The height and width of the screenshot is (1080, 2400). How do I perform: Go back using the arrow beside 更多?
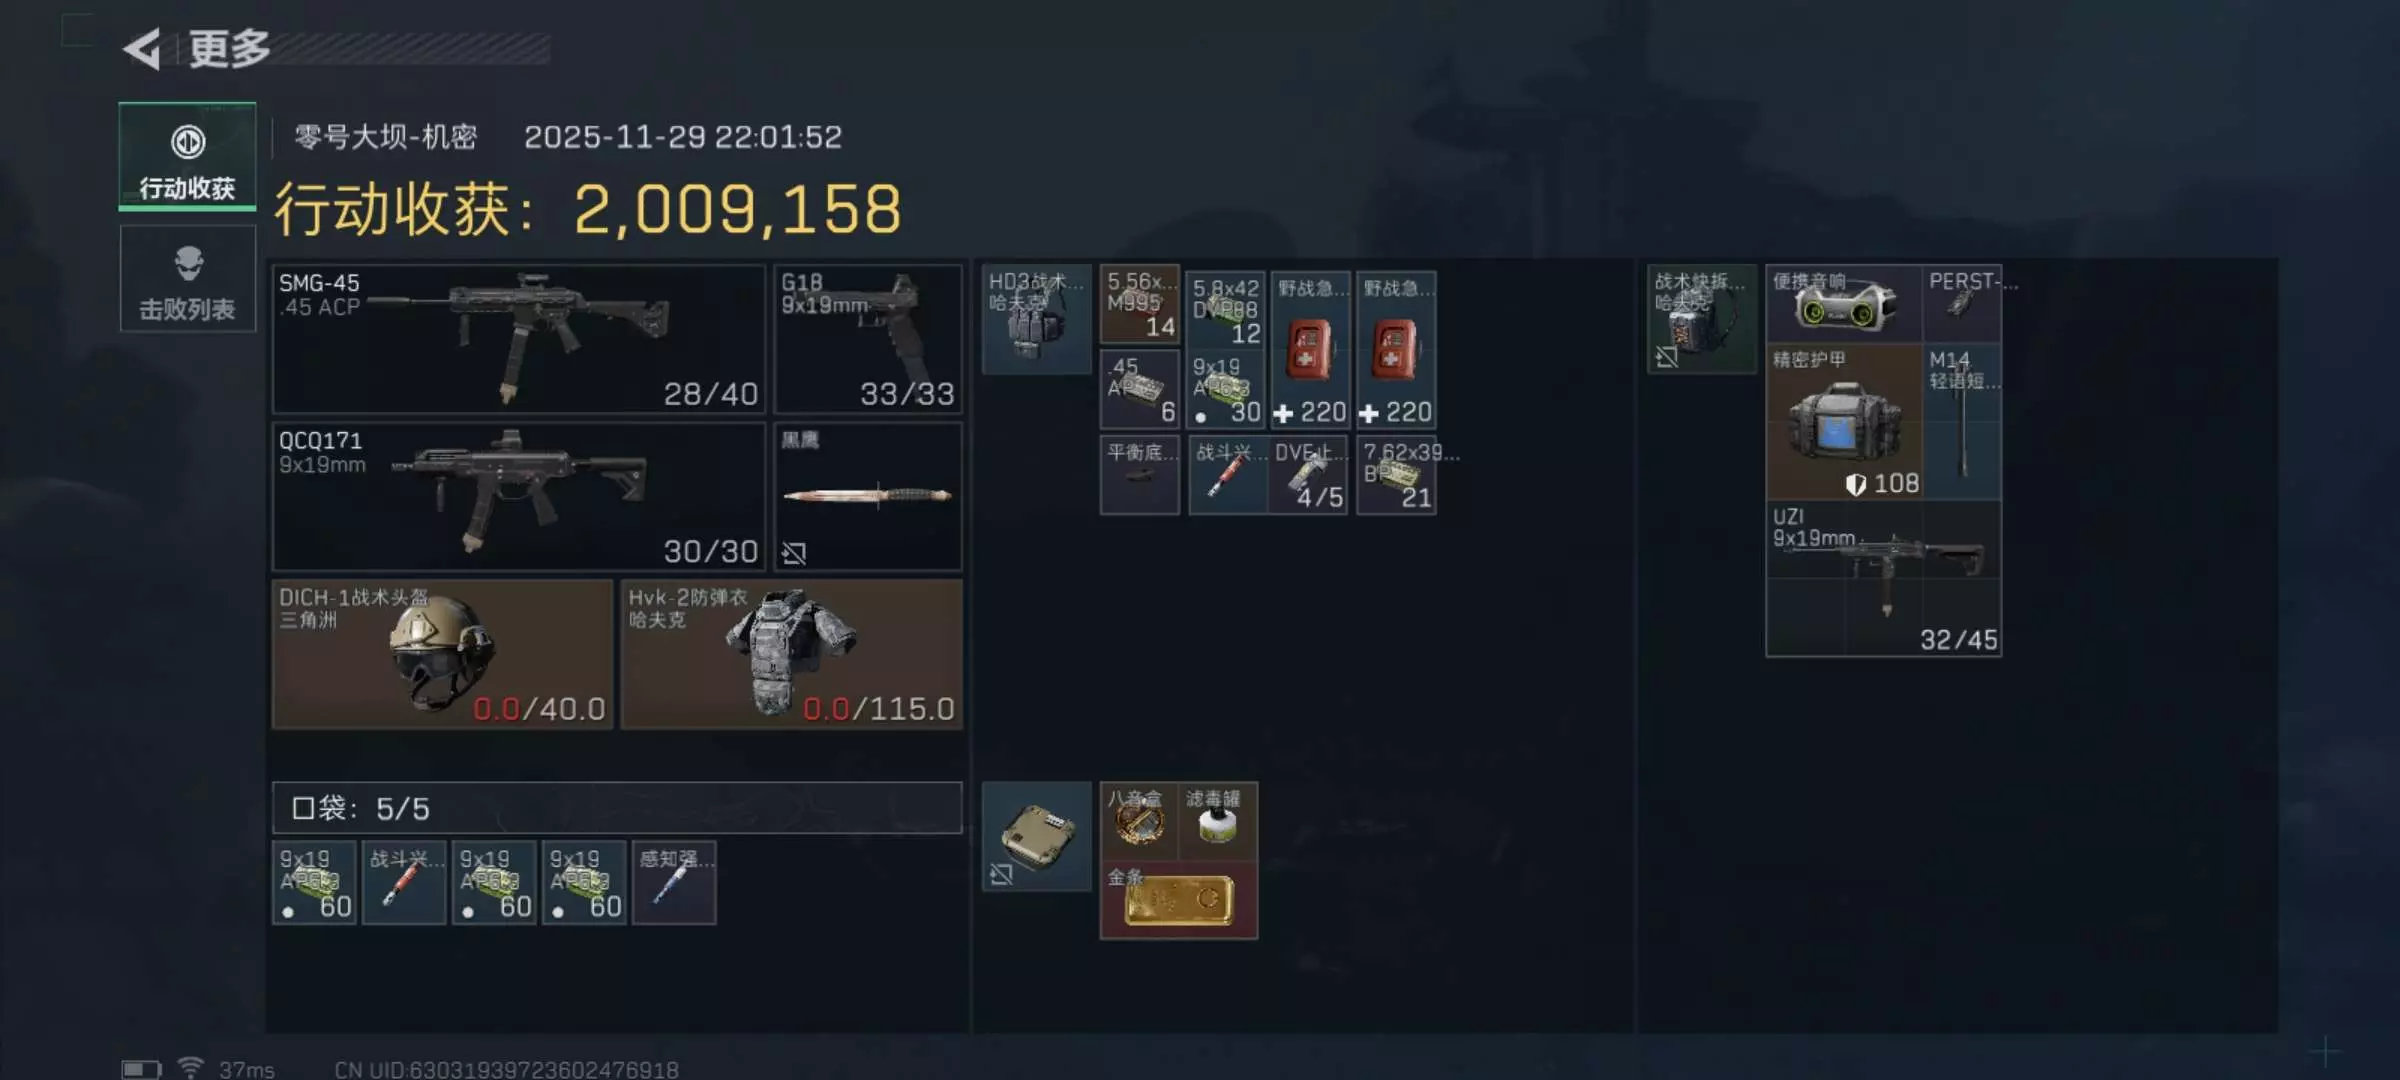pyautogui.click(x=142, y=48)
